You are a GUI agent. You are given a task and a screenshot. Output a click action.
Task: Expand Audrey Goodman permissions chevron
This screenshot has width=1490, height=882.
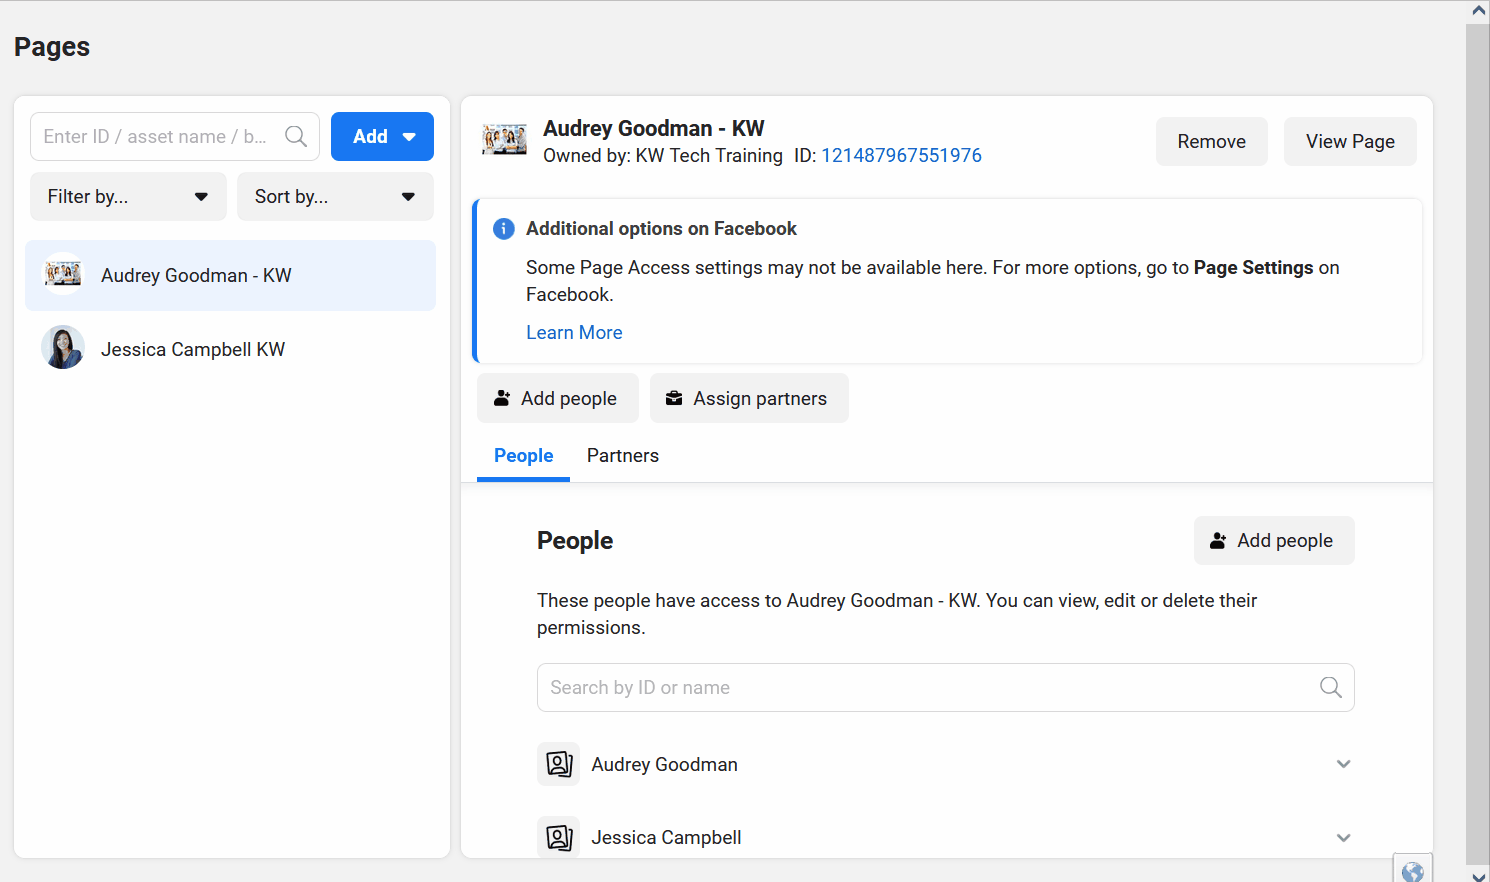click(x=1343, y=764)
